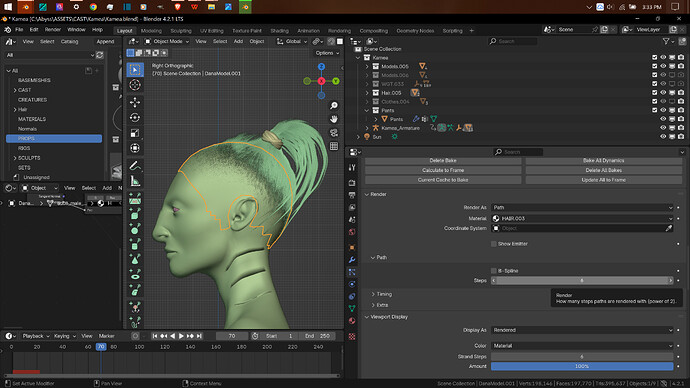Viewport: 690px width, 388px height.
Task: Toggle Hair.005 collection eye visibility
Action: (x=663, y=93)
